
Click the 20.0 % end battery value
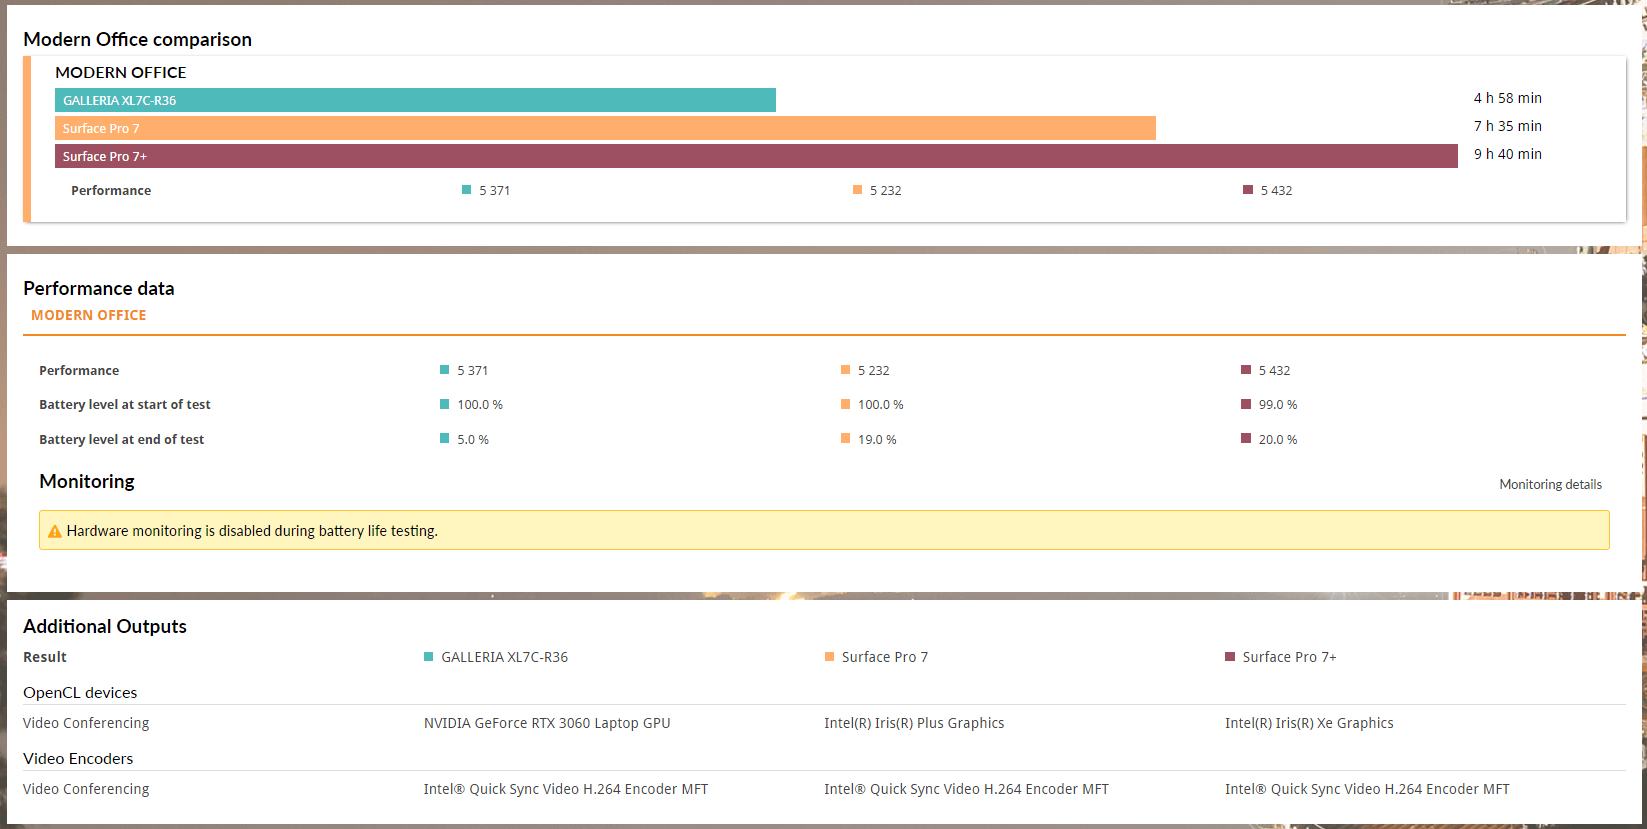coord(1278,440)
